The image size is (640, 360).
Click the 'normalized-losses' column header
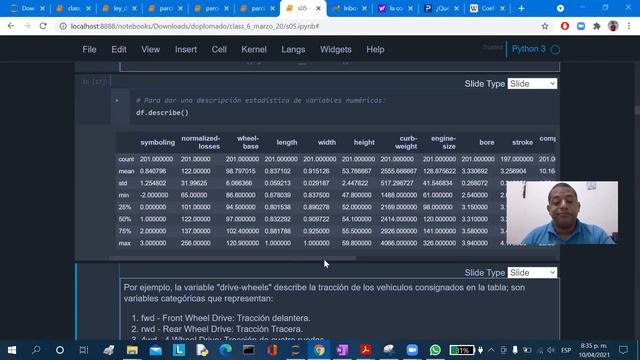coord(200,142)
